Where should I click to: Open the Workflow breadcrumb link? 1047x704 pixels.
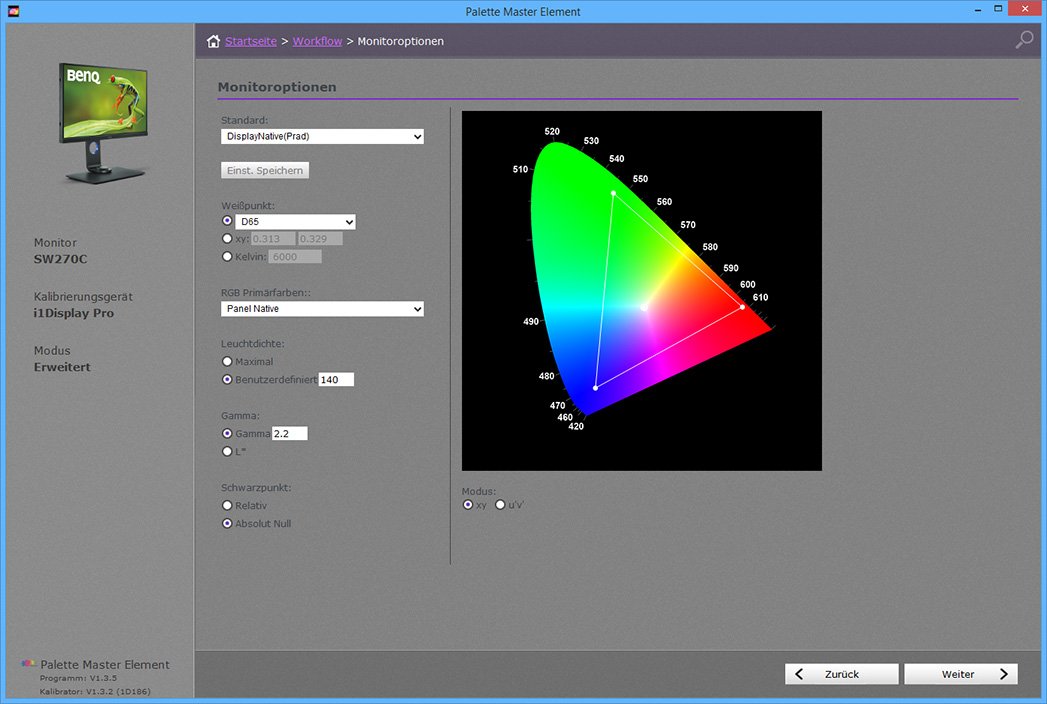point(317,41)
